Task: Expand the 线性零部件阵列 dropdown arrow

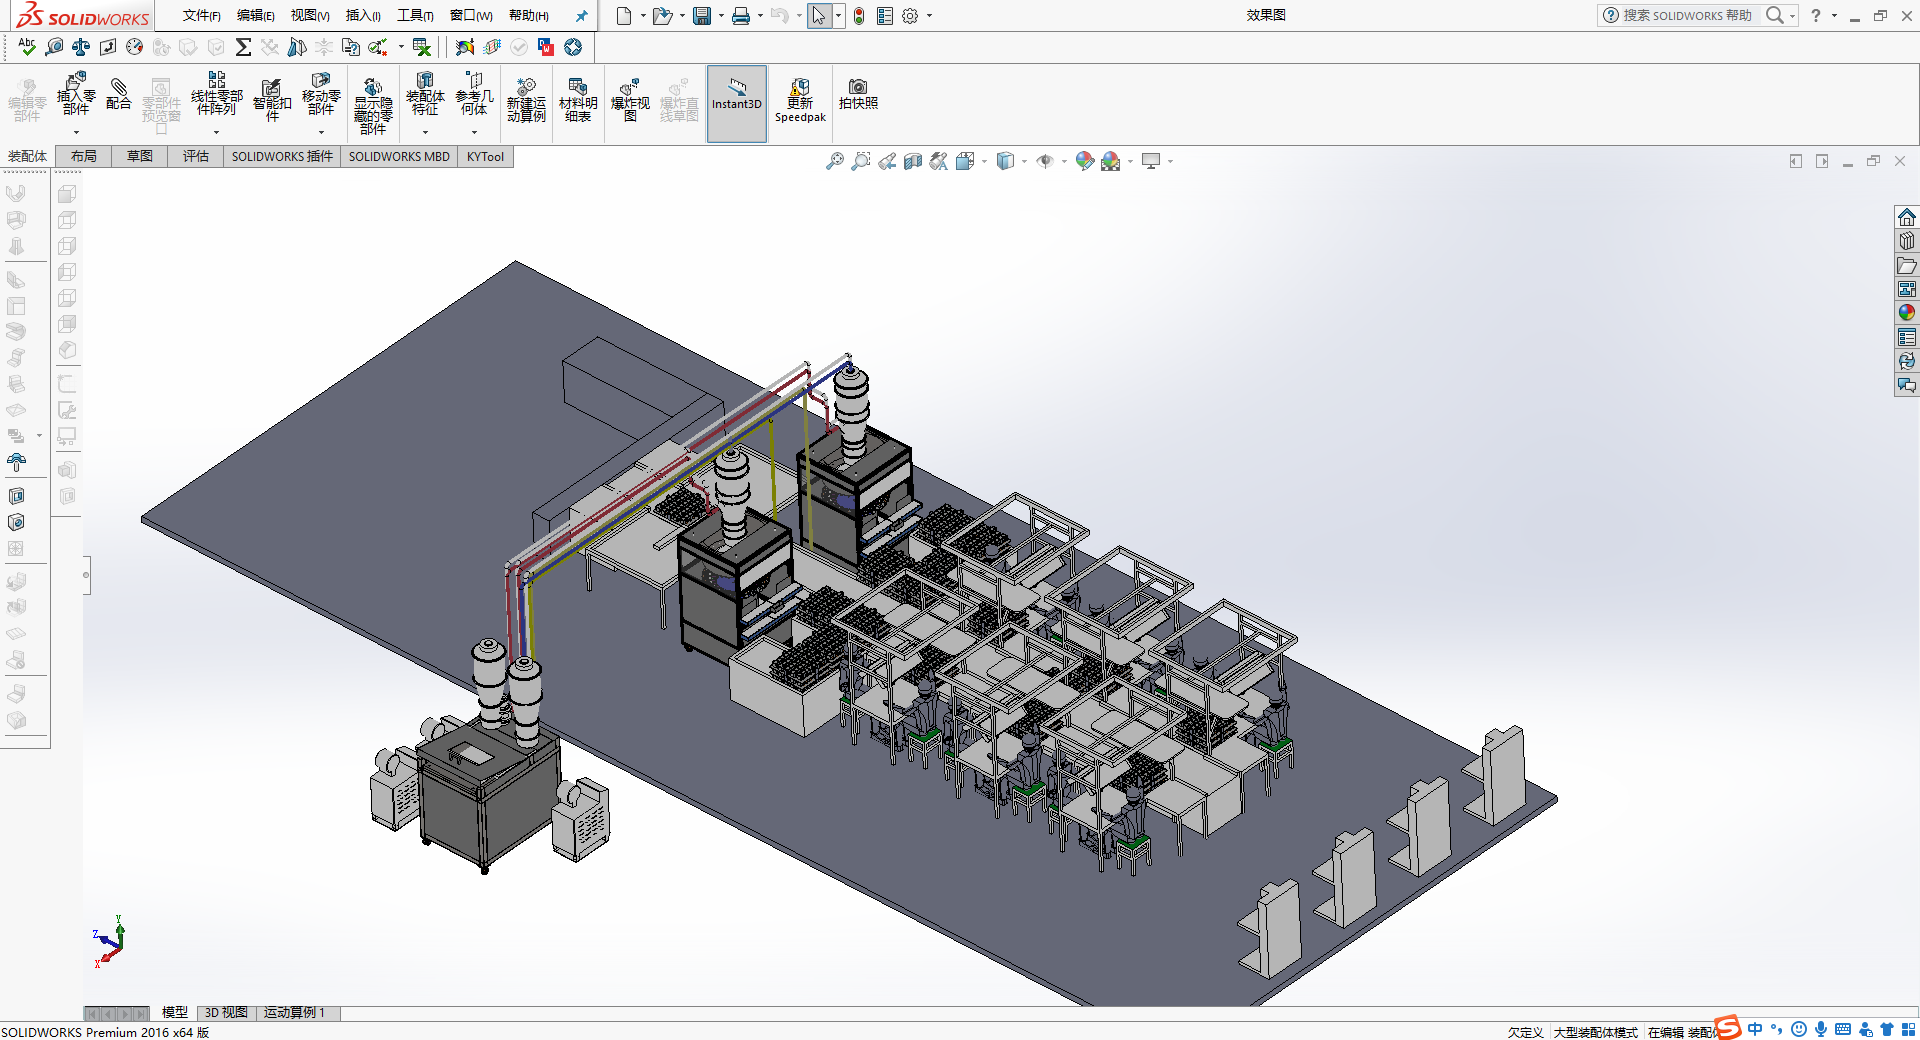Action: [216, 132]
